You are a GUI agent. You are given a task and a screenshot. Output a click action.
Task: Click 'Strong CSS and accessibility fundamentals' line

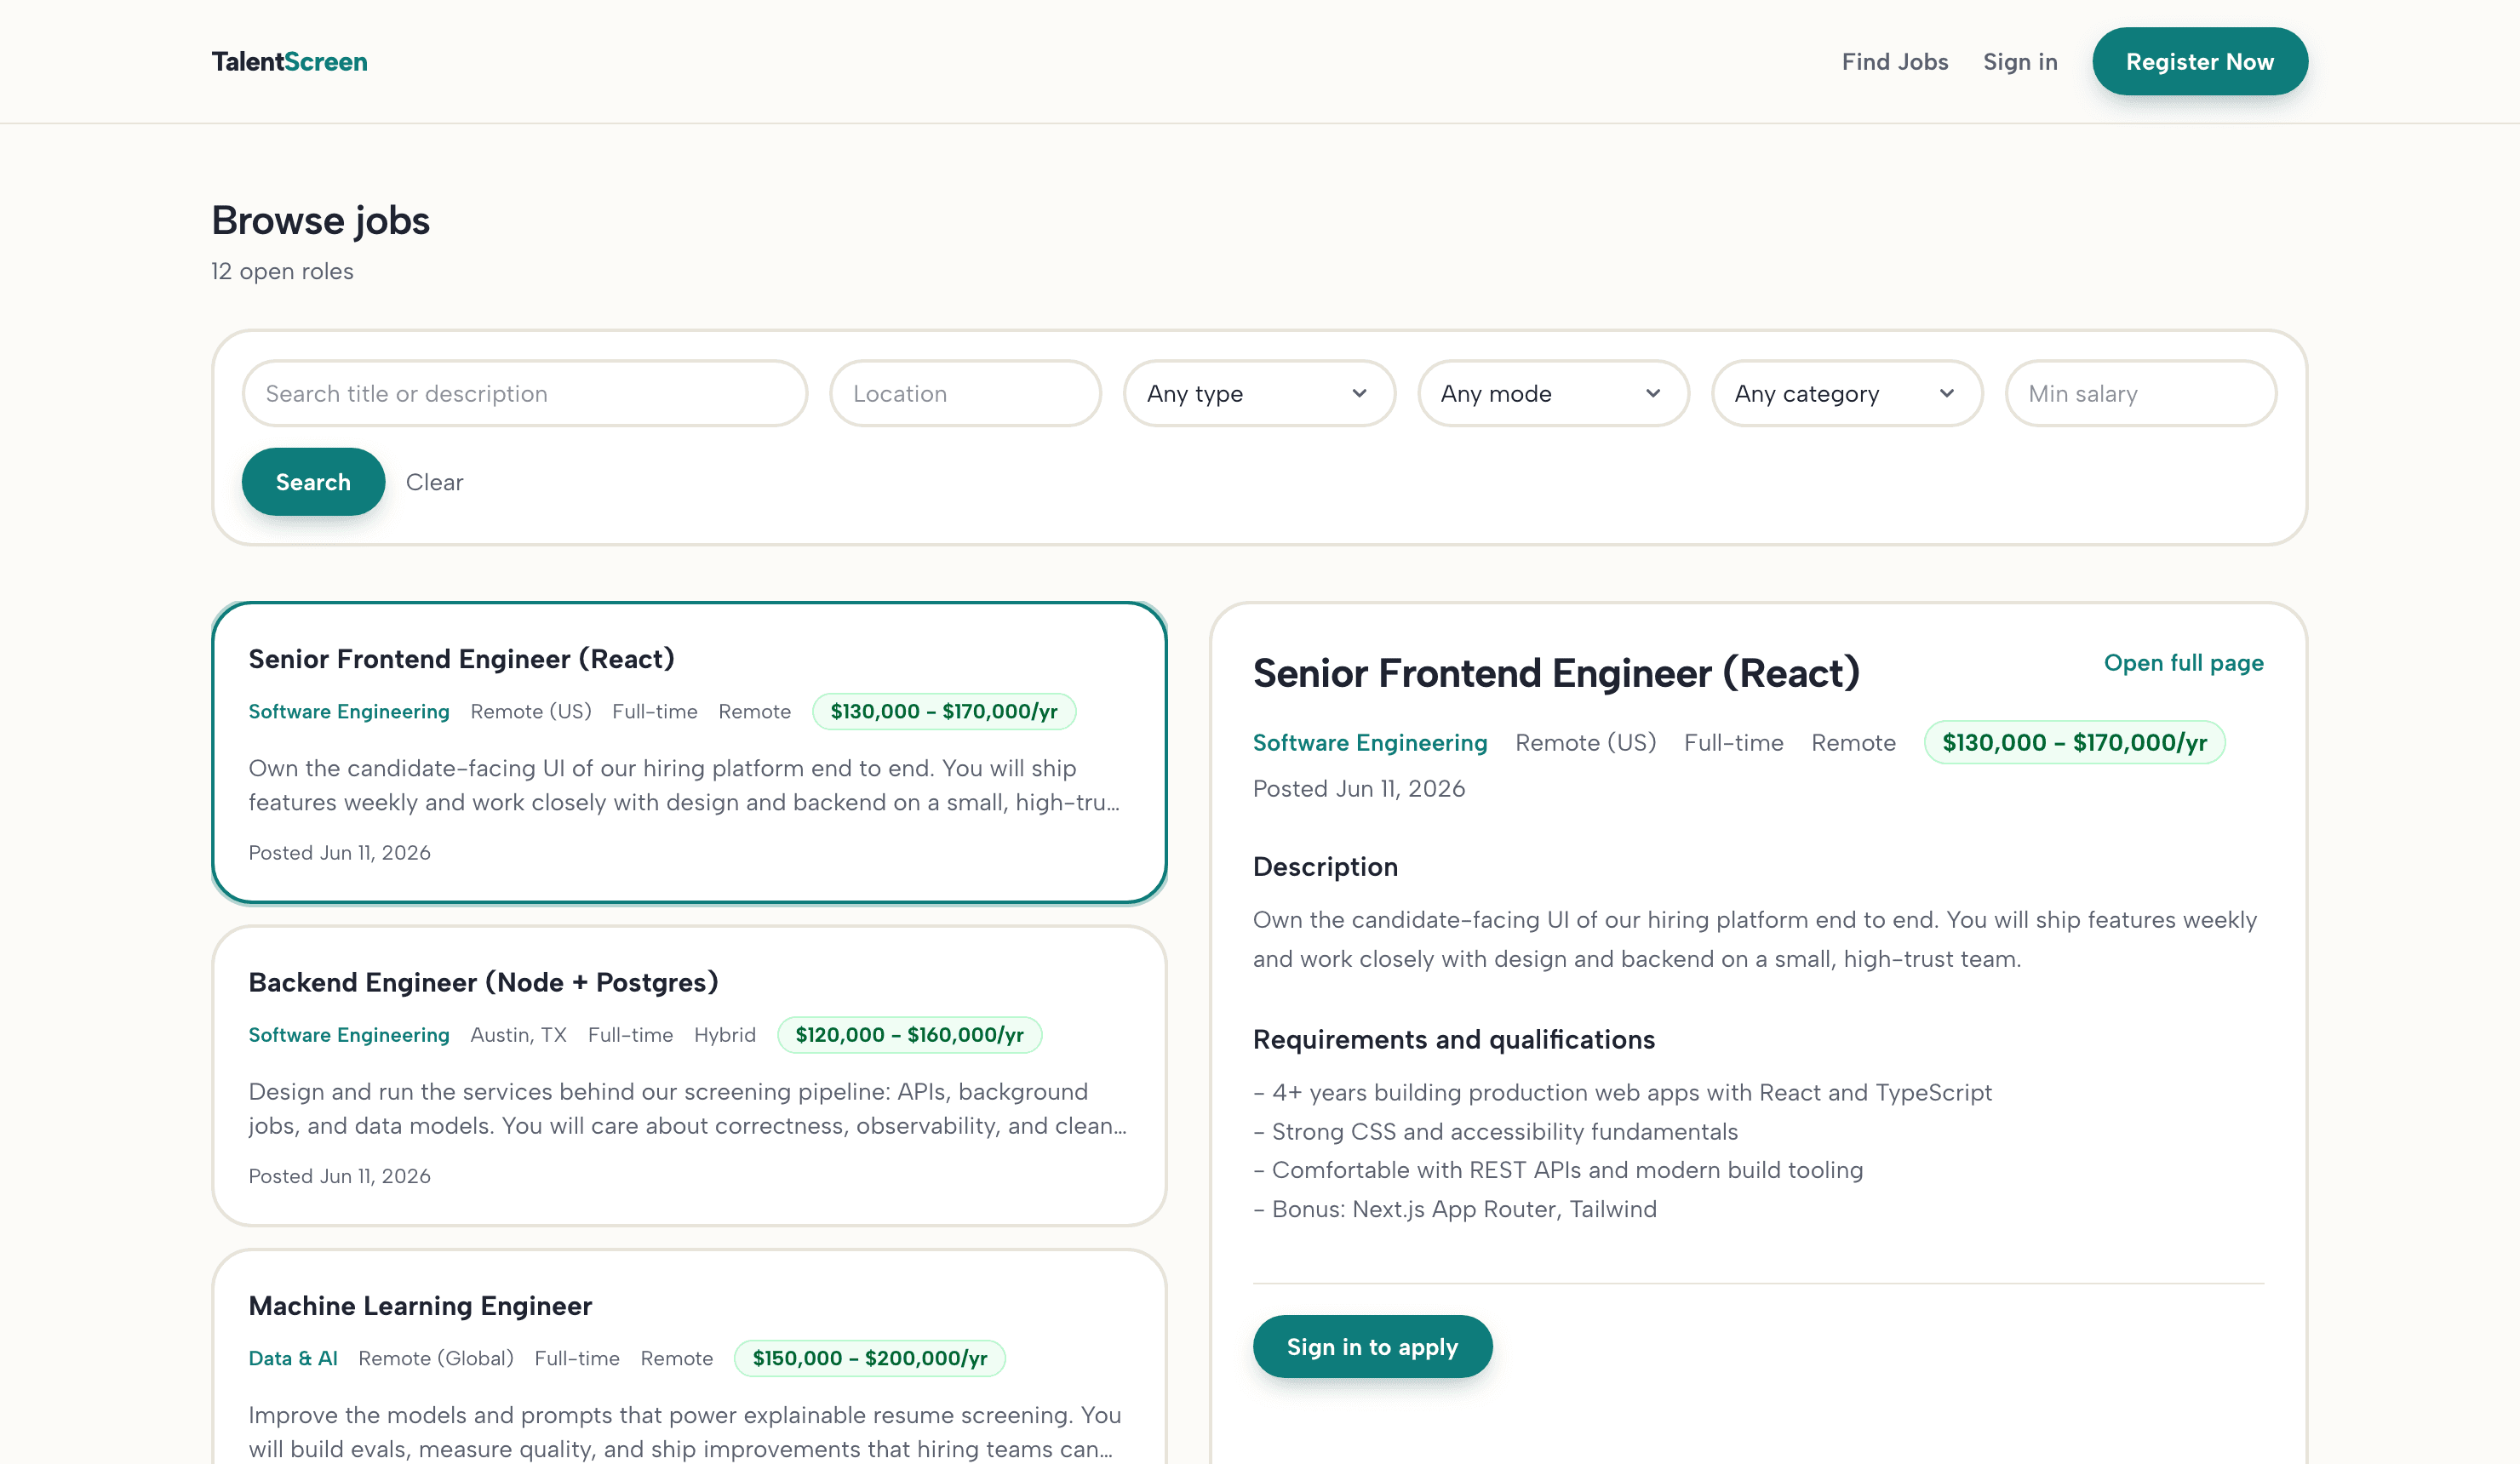pyautogui.click(x=1496, y=1132)
